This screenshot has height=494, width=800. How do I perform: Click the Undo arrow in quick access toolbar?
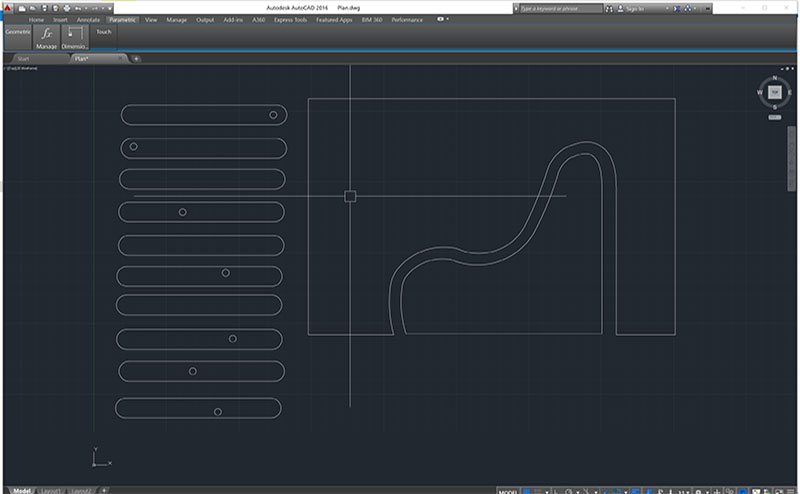[78, 9]
